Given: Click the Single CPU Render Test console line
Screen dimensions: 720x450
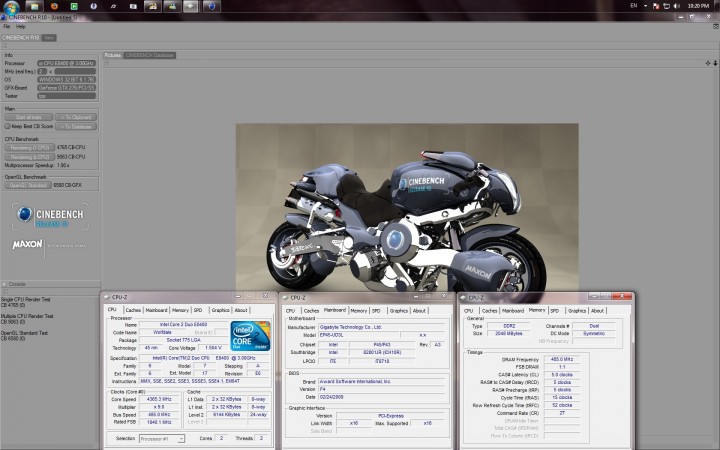Looking at the screenshot, I should pos(26,302).
